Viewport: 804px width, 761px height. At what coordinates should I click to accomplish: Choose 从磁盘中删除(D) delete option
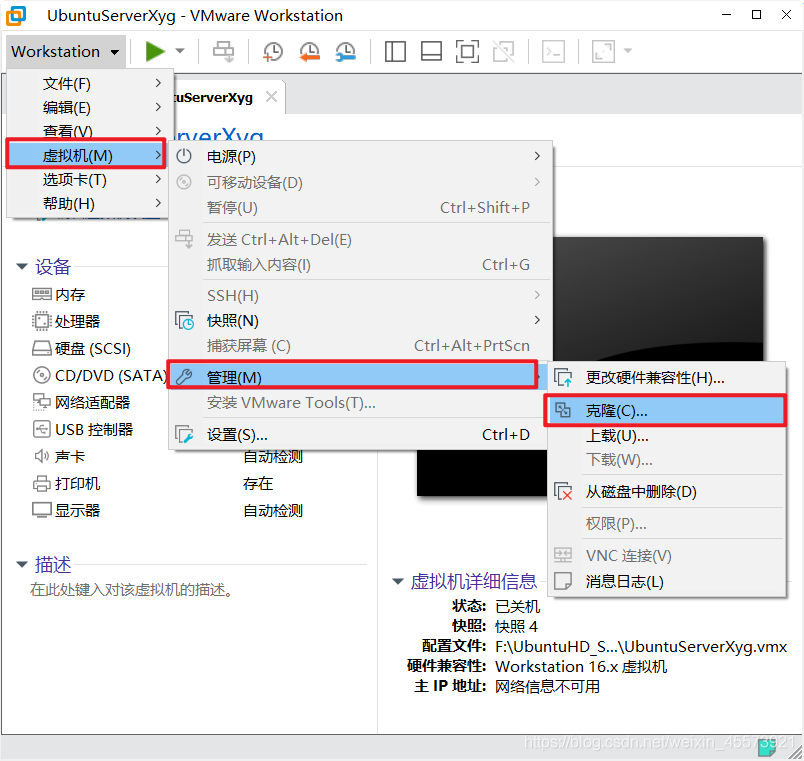click(667, 492)
